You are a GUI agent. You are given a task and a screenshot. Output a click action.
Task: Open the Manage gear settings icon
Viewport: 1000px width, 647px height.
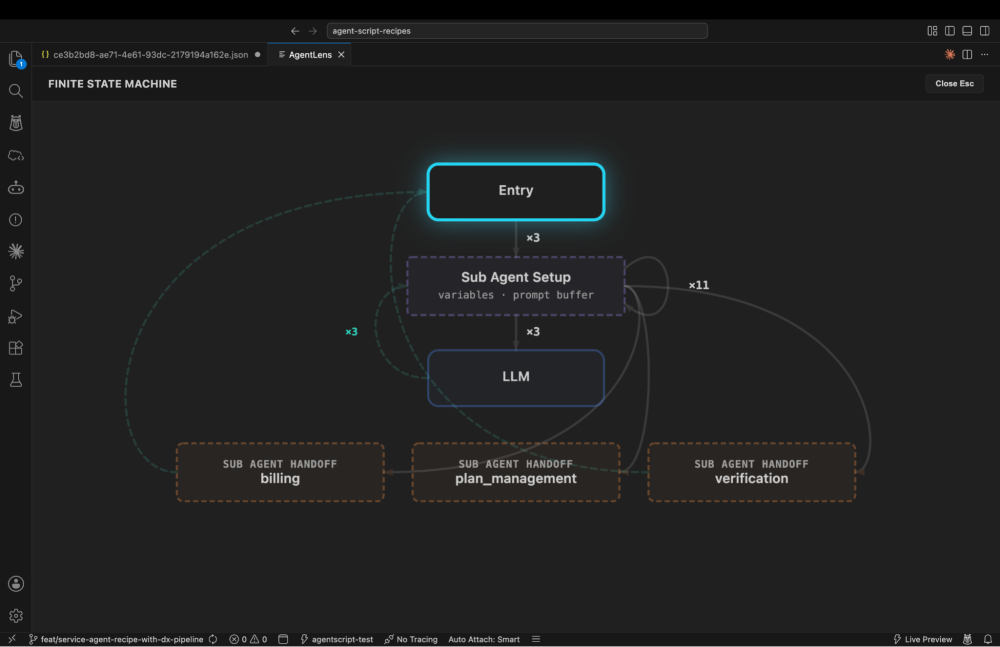16,616
